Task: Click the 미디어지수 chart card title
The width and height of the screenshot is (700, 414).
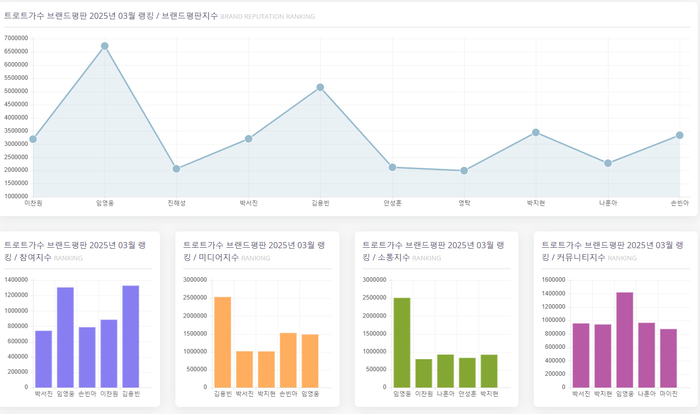Action: point(254,251)
